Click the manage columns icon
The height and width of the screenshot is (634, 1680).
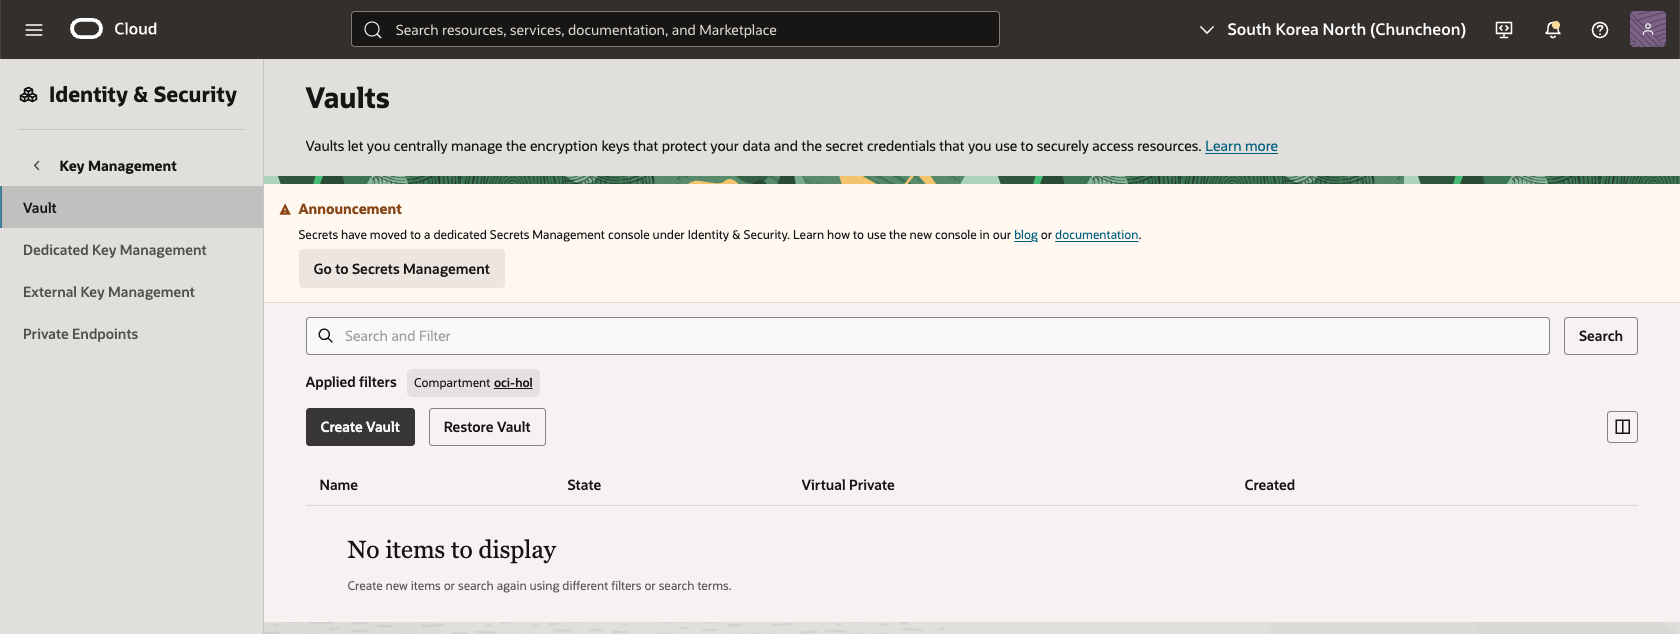pos(1622,427)
